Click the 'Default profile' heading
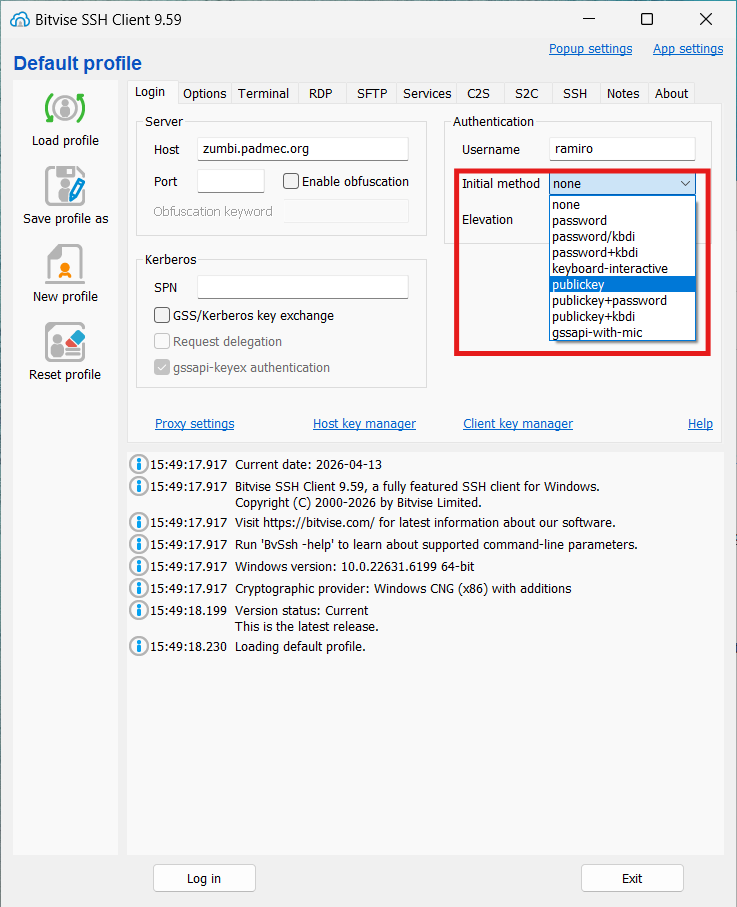This screenshot has height=907, width=737. click(x=78, y=63)
